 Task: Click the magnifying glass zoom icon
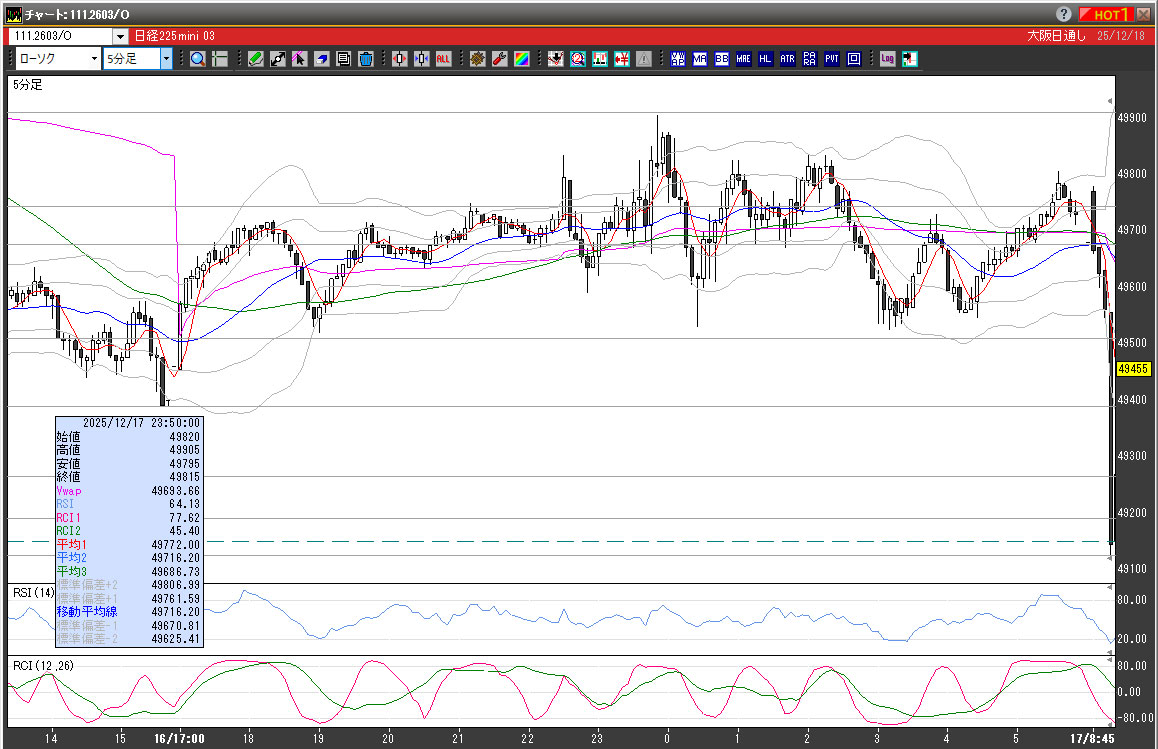click(198, 59)
